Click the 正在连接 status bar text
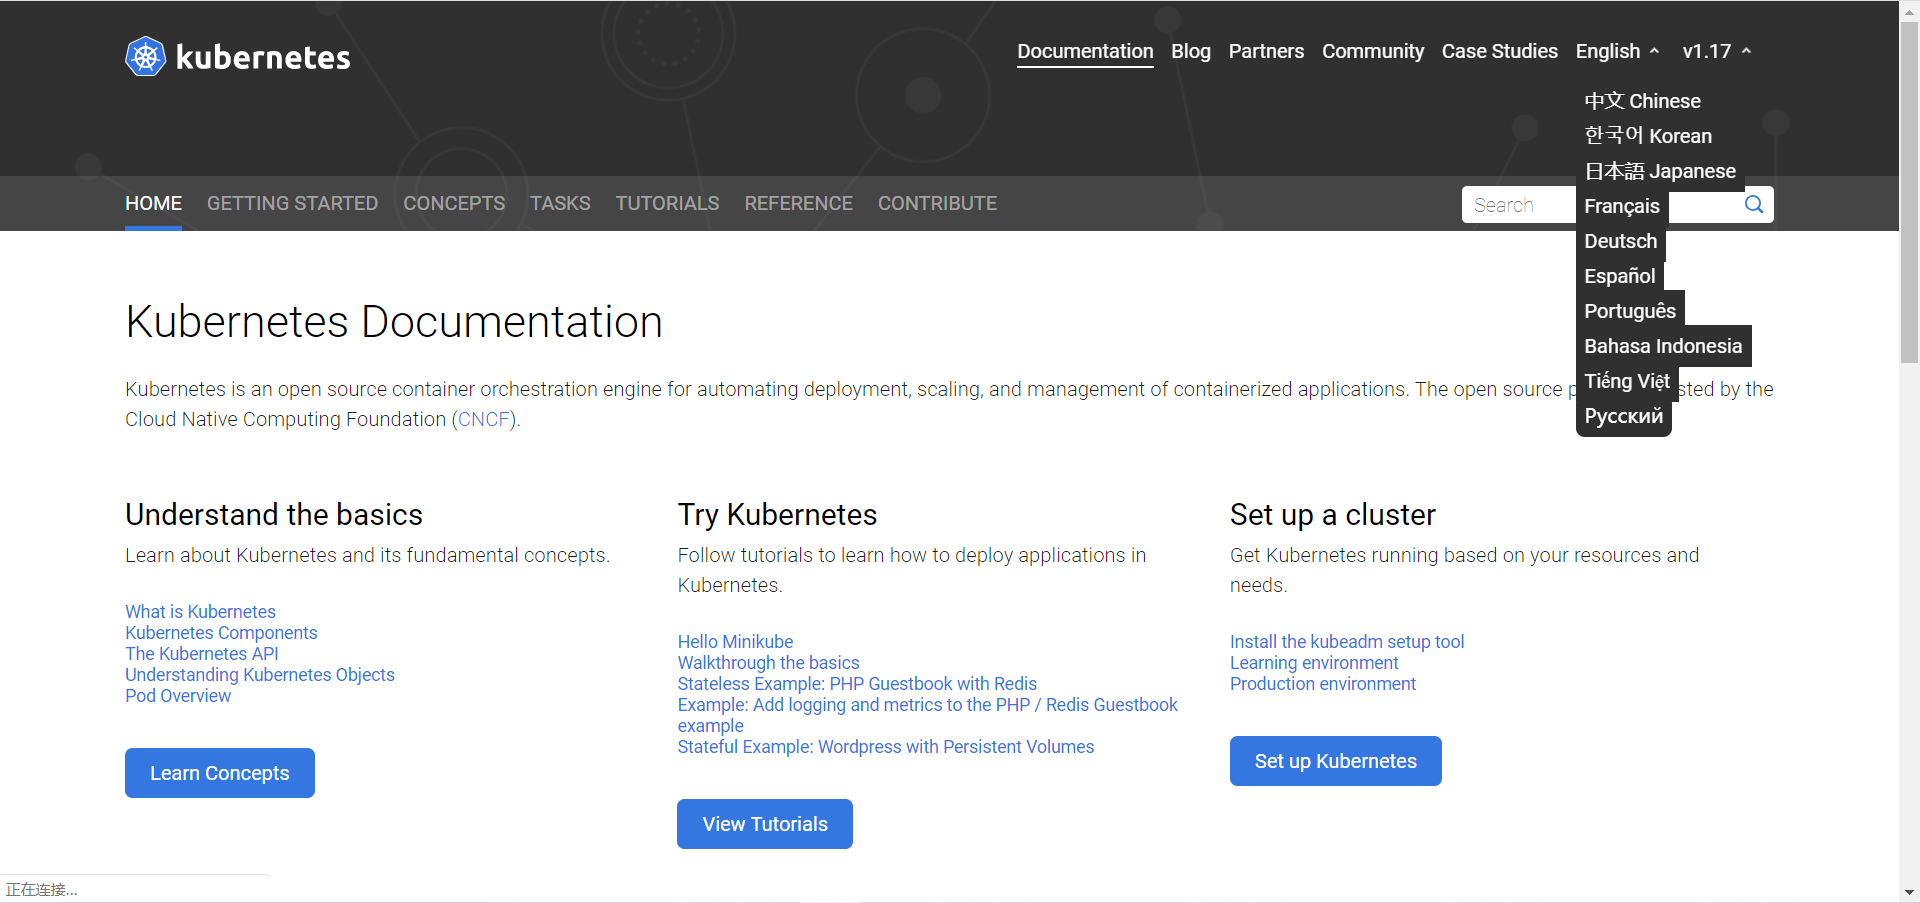The height and width of the screenshot is (903, 1920). [x=42, y=890]
